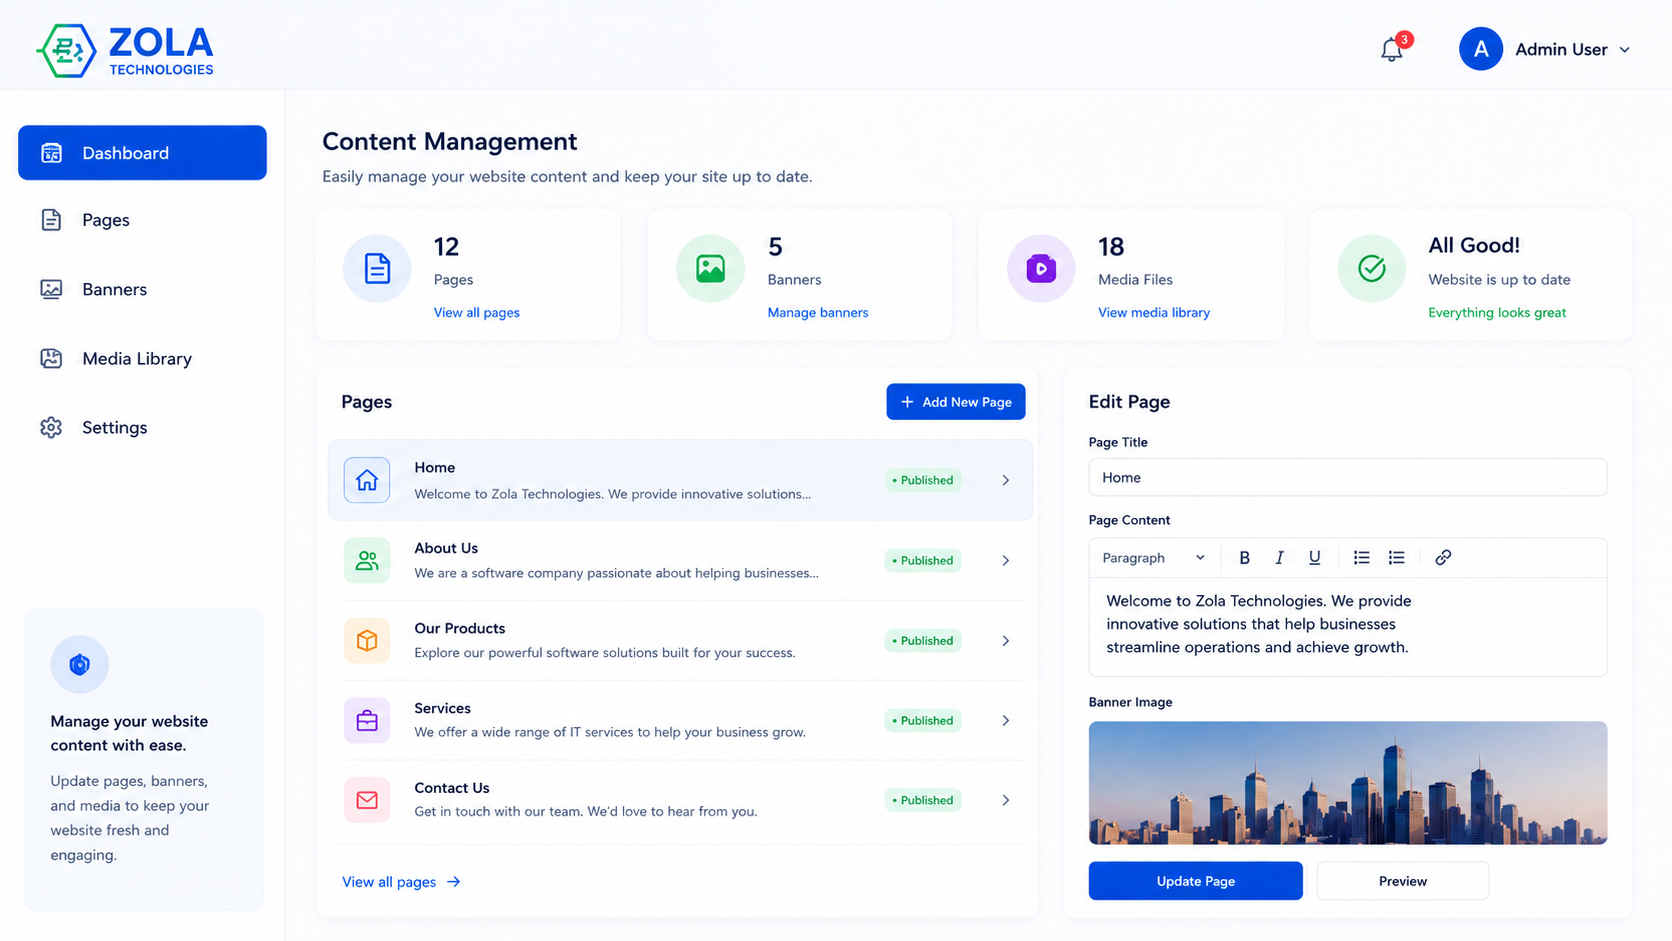Image resolution: width=1672 pixels, height=941 pixels.
Task: Open Media Library in the sidebar
Action: click(142, 358)
